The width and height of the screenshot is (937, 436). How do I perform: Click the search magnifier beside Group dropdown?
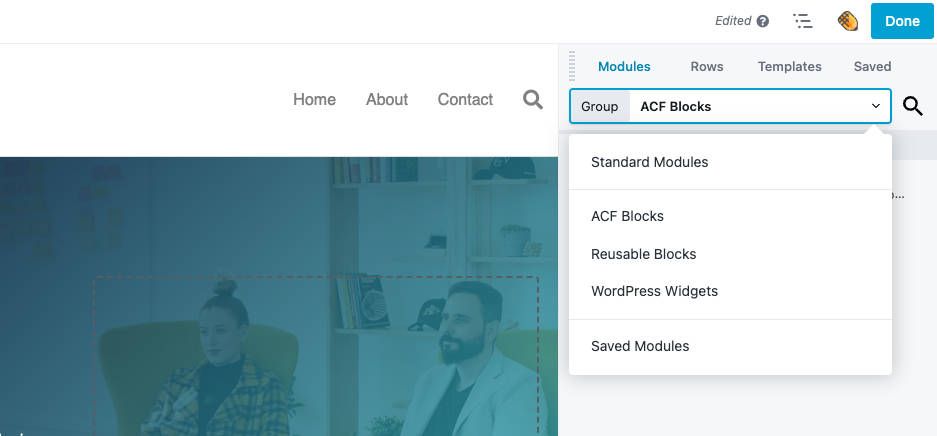pyautogui.click(x=912, y=106)
